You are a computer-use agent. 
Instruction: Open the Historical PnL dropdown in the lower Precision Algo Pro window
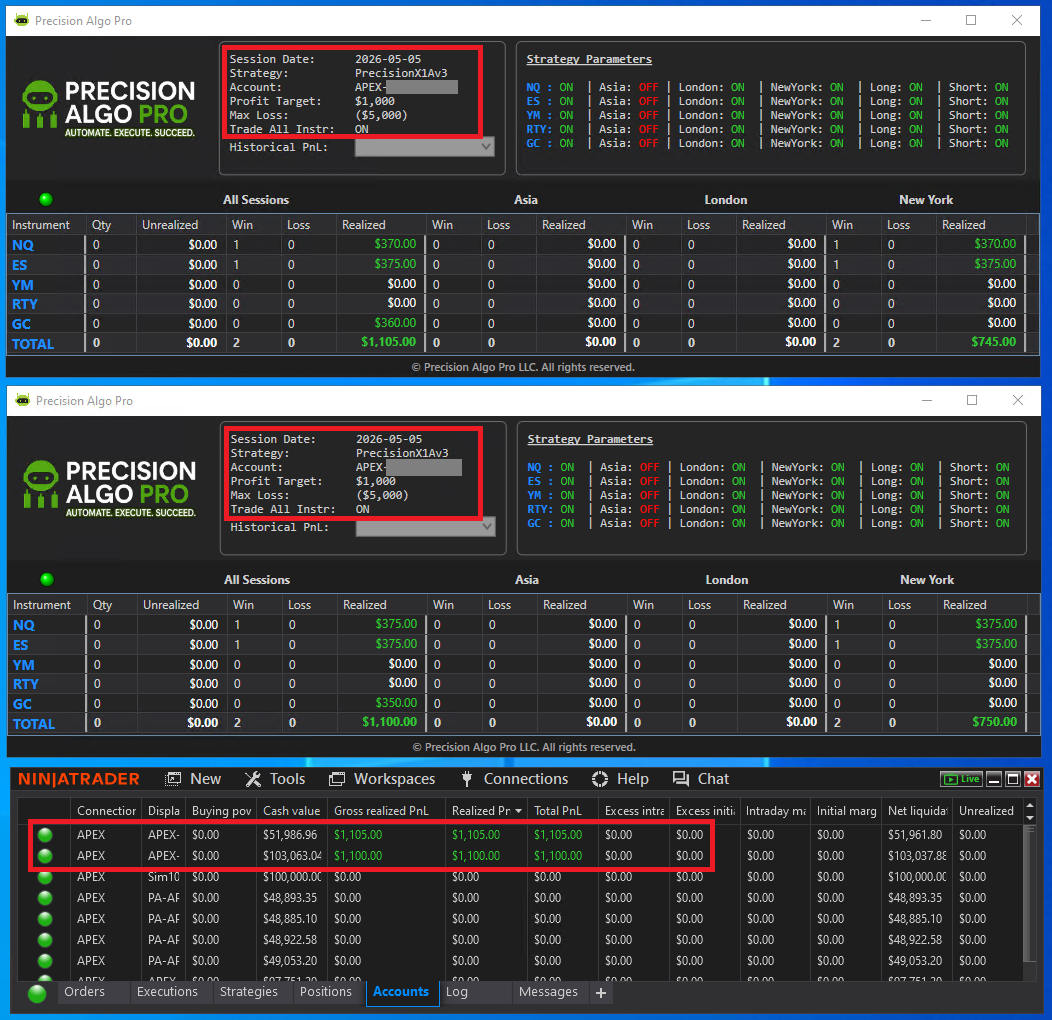[425, 527]
